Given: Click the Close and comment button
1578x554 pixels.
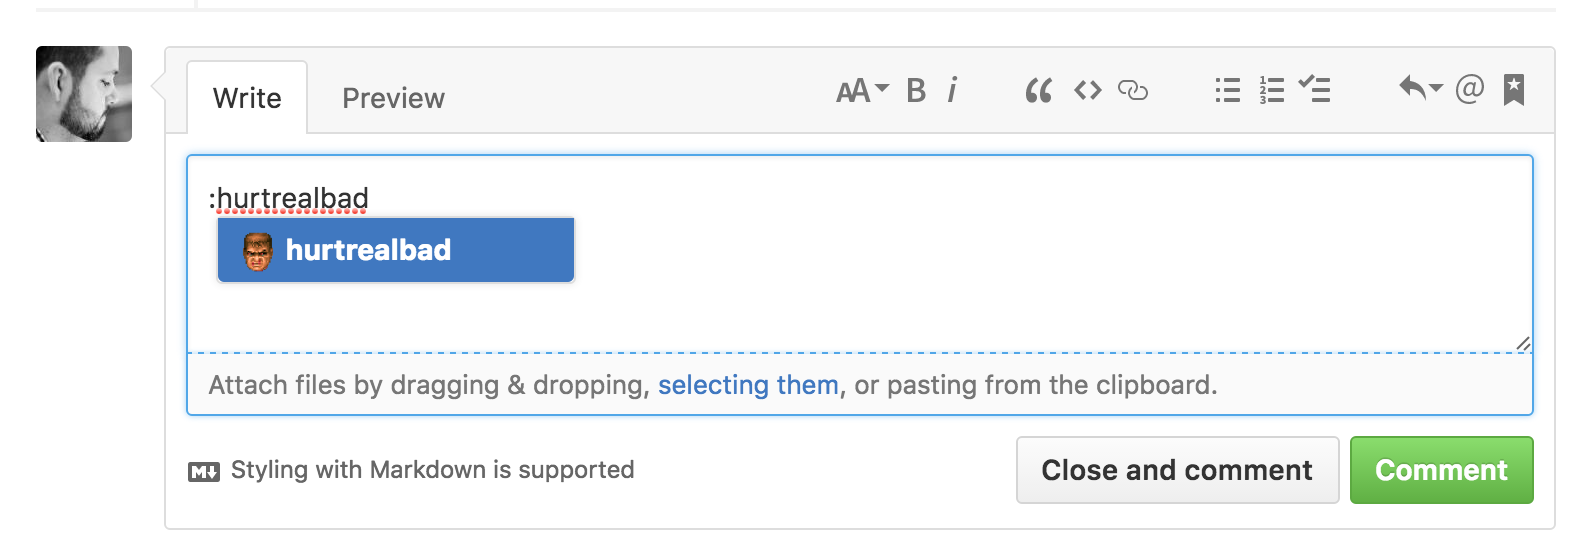Looking at the screenshot, I should tap(1177, 470).
